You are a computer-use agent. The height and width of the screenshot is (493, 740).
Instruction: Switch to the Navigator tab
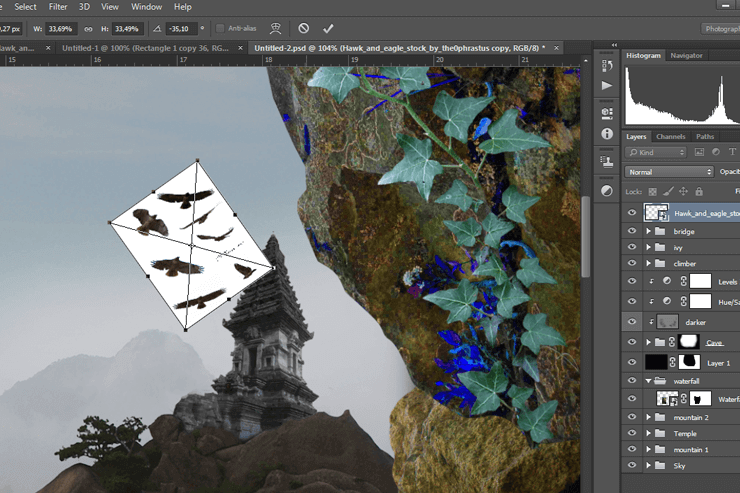click(686, 56)
